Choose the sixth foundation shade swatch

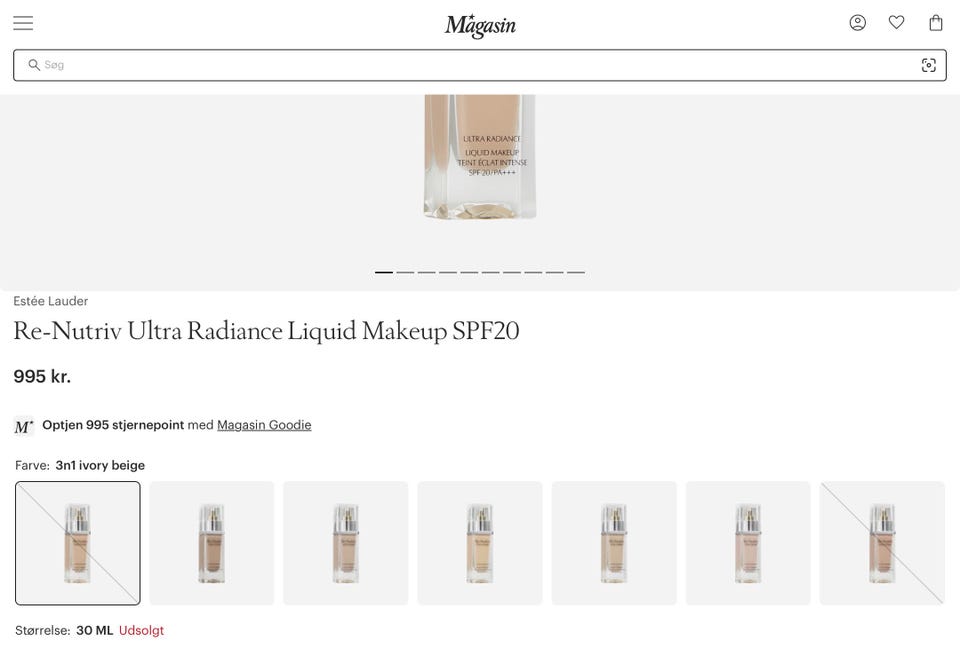coord(748,543)
